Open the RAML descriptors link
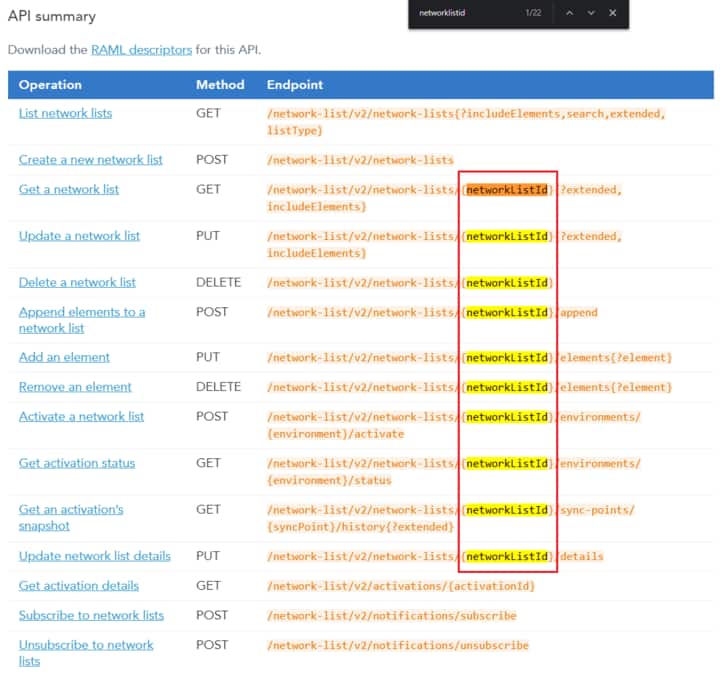Screen dimensions: 720x674 [x=141, y=49]
